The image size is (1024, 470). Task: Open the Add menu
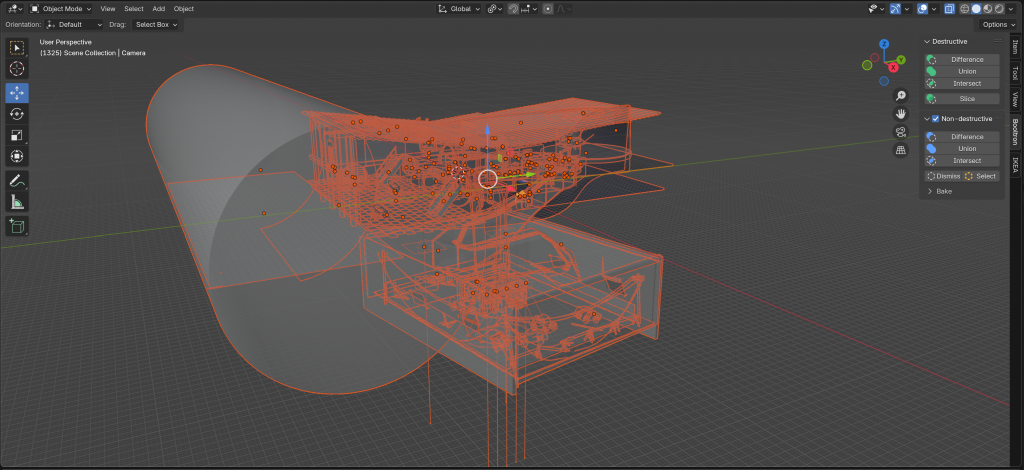pos(158,8)
